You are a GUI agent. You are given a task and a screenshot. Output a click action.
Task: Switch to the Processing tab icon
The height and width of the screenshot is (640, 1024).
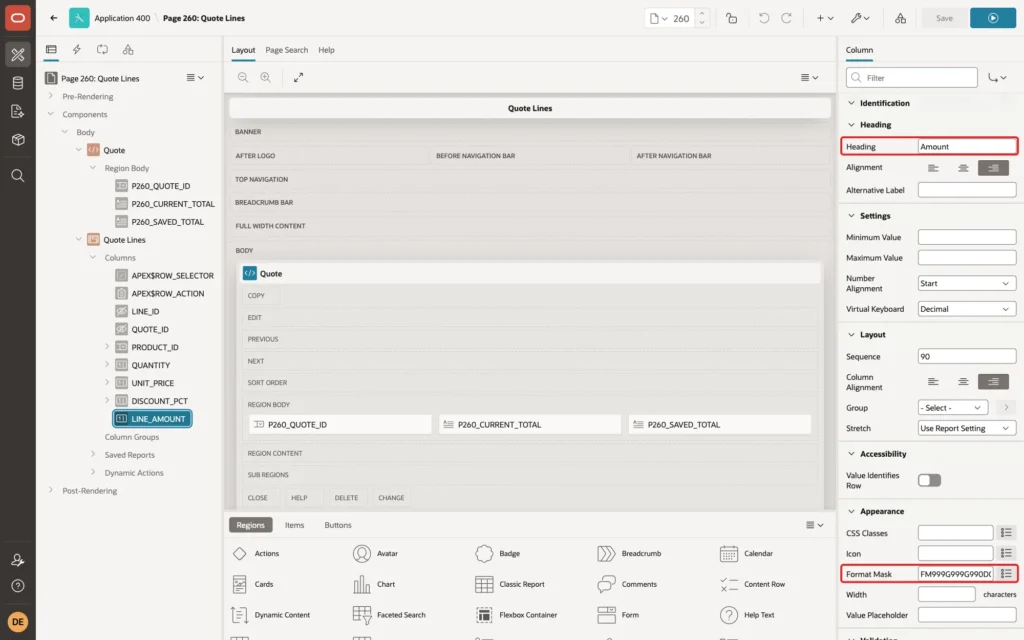tap(103, 50)
